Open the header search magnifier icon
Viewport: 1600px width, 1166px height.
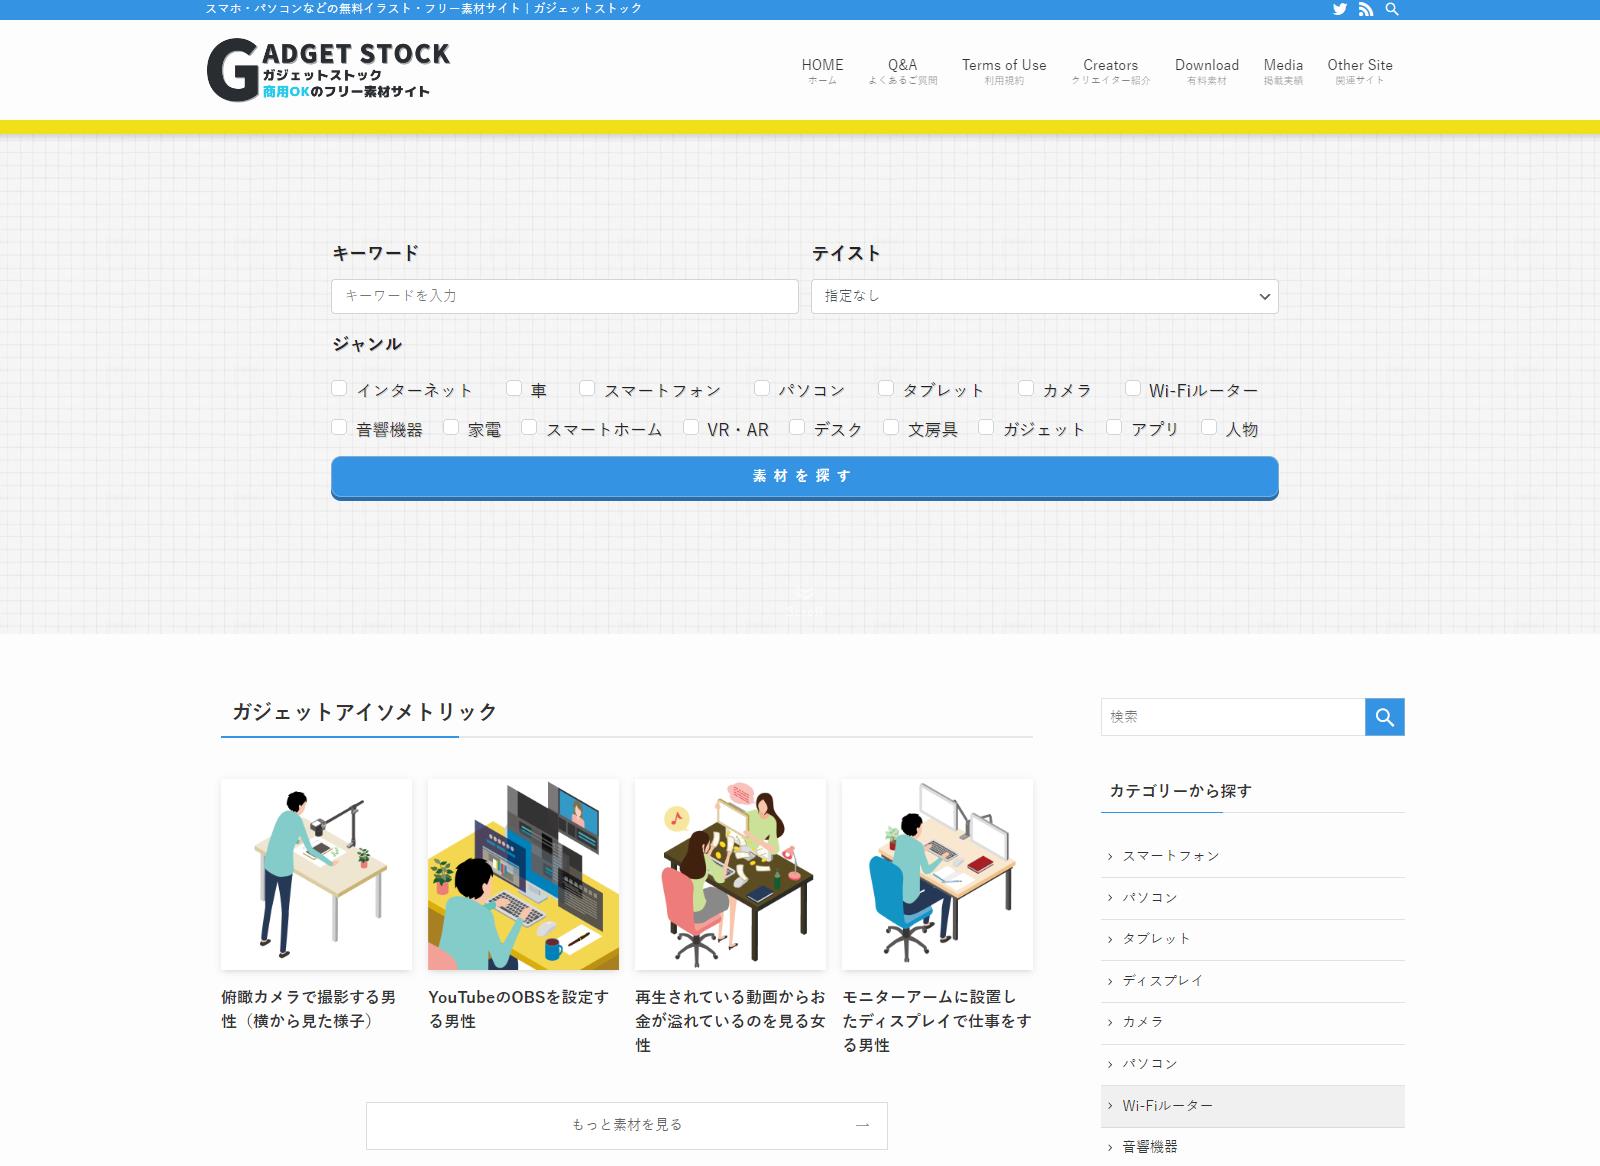[1392, 9]
